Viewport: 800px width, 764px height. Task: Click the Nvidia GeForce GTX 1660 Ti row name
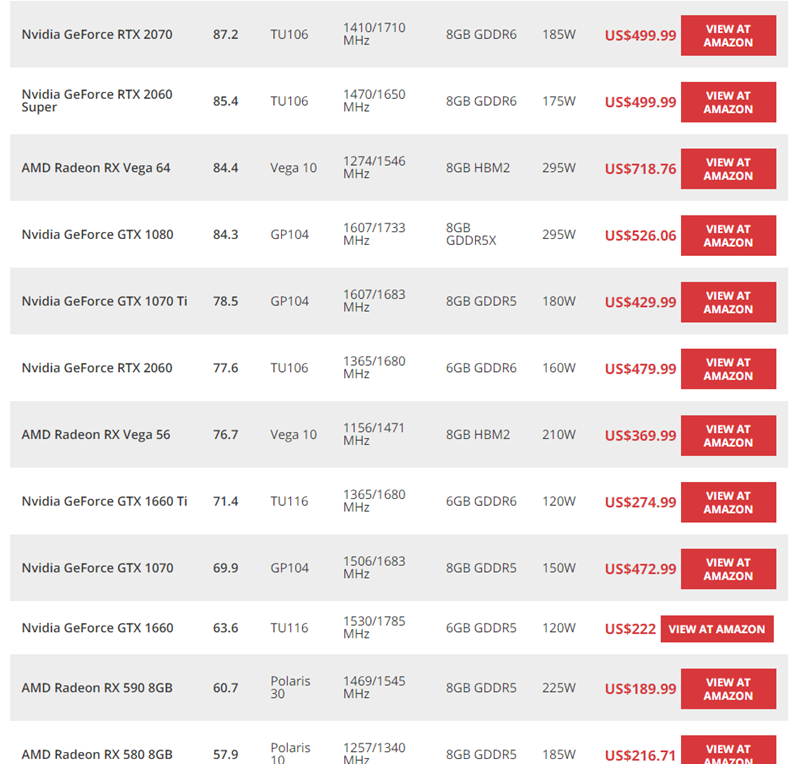(104, 501)
